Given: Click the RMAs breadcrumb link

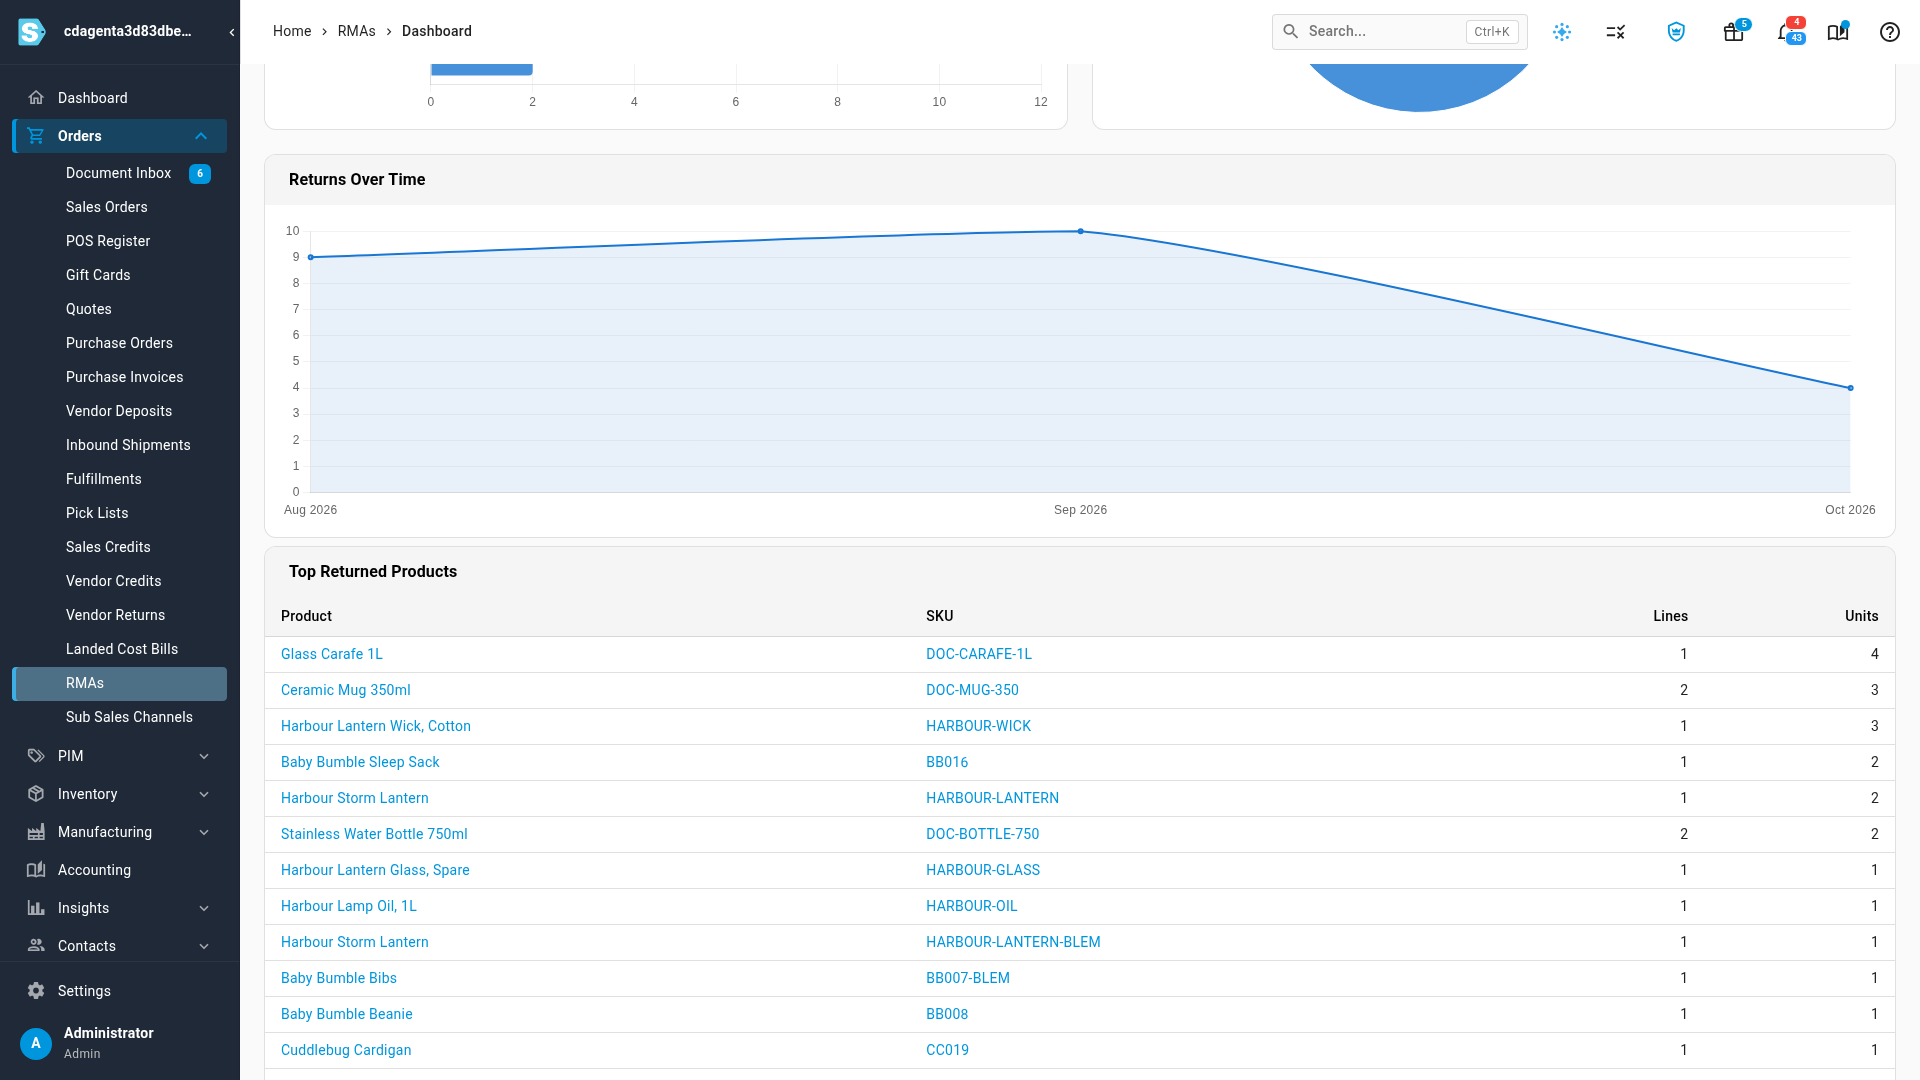Looking at the screenshot, I should coord(357,31).
